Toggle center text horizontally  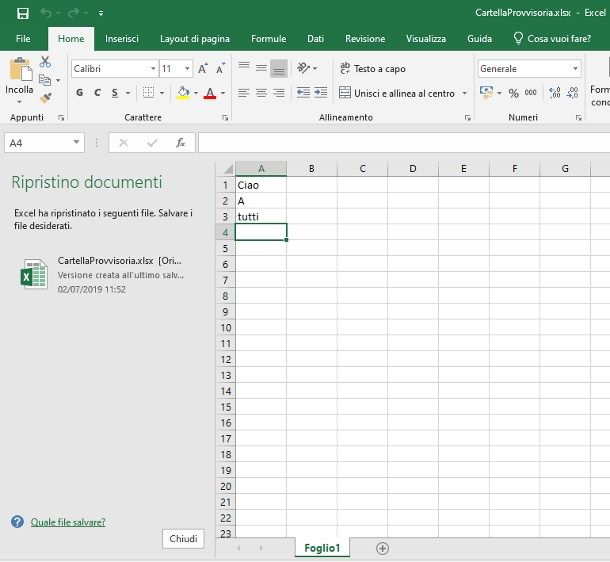point(261,93)
